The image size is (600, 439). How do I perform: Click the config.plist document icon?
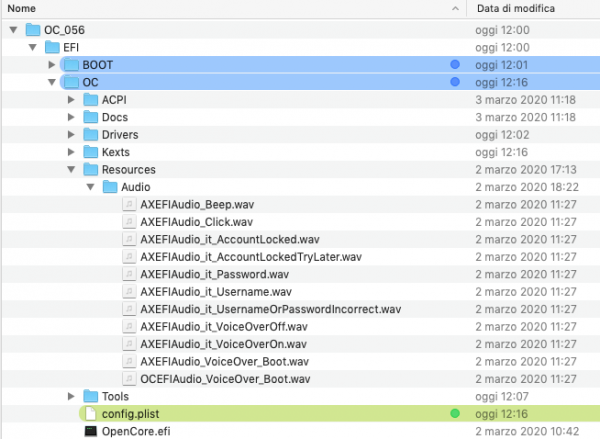click(89, 413)
